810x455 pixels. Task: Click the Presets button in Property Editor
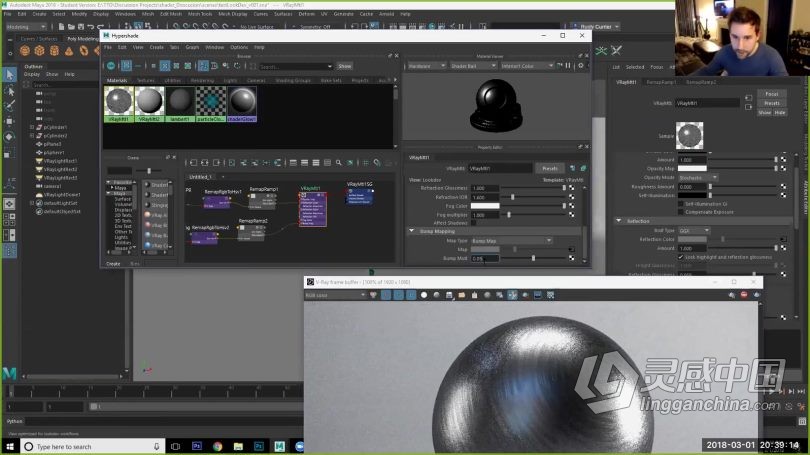point(550,168)
